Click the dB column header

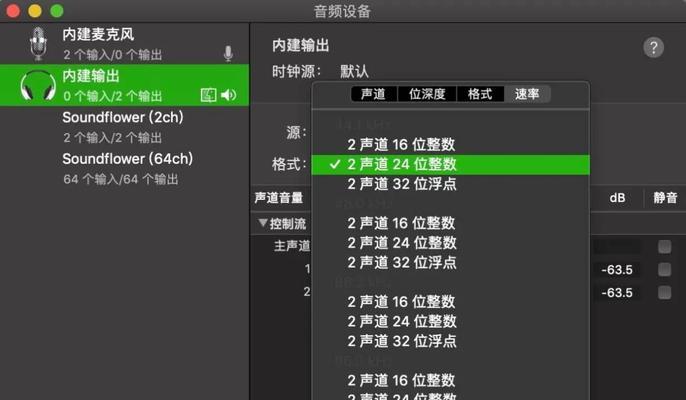point(617,198)
